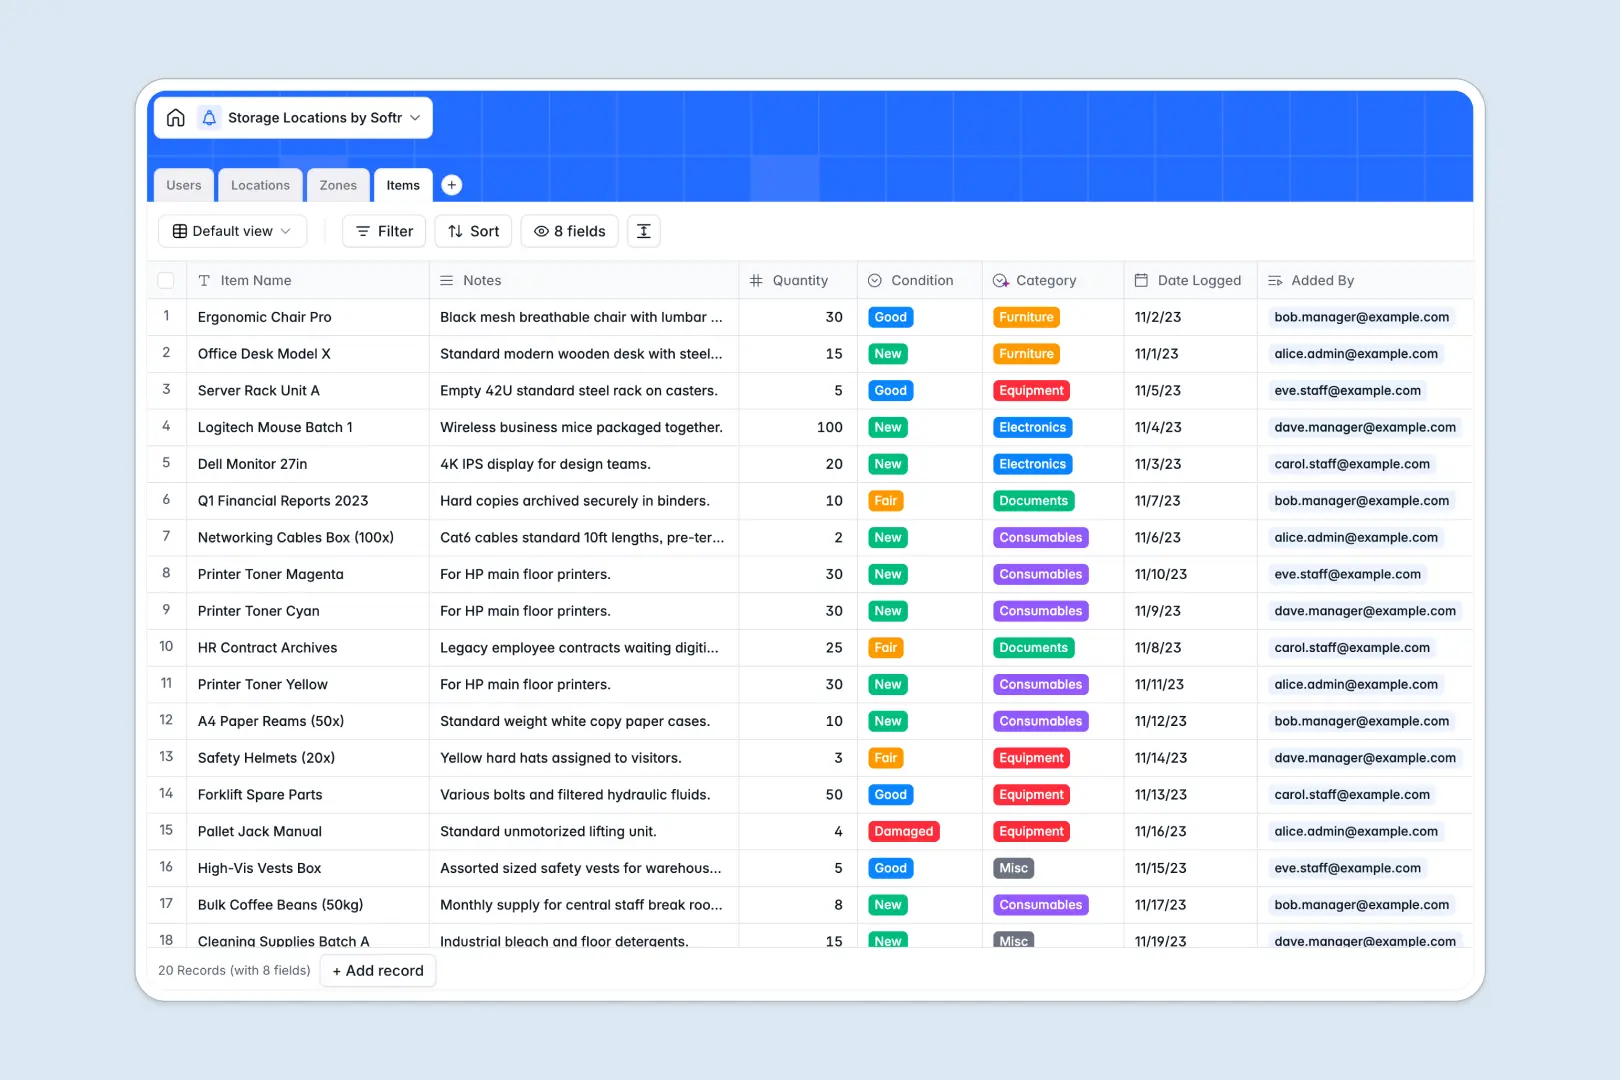The image size is (1620, 1080).
Task: Select row number 9
Action: pyautogui.click(x=166, y=610)
